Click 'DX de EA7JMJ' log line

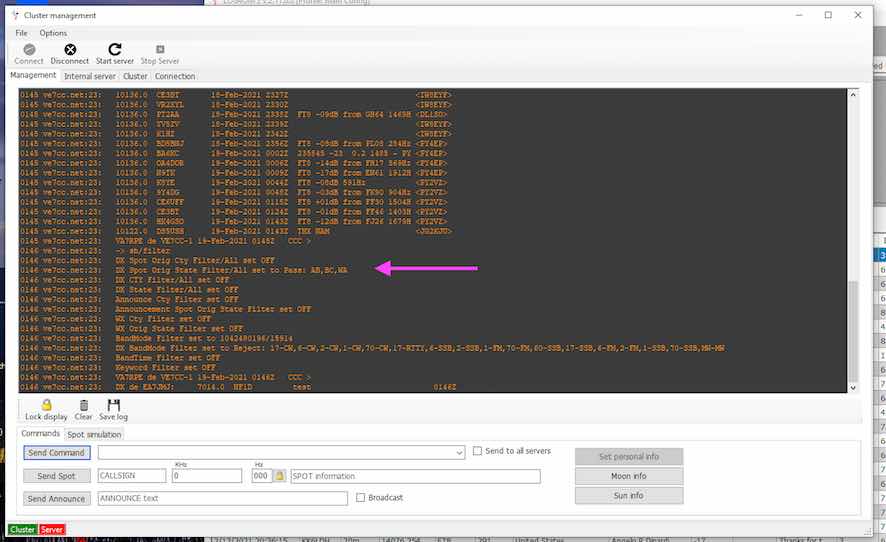[x=285, y=387]
